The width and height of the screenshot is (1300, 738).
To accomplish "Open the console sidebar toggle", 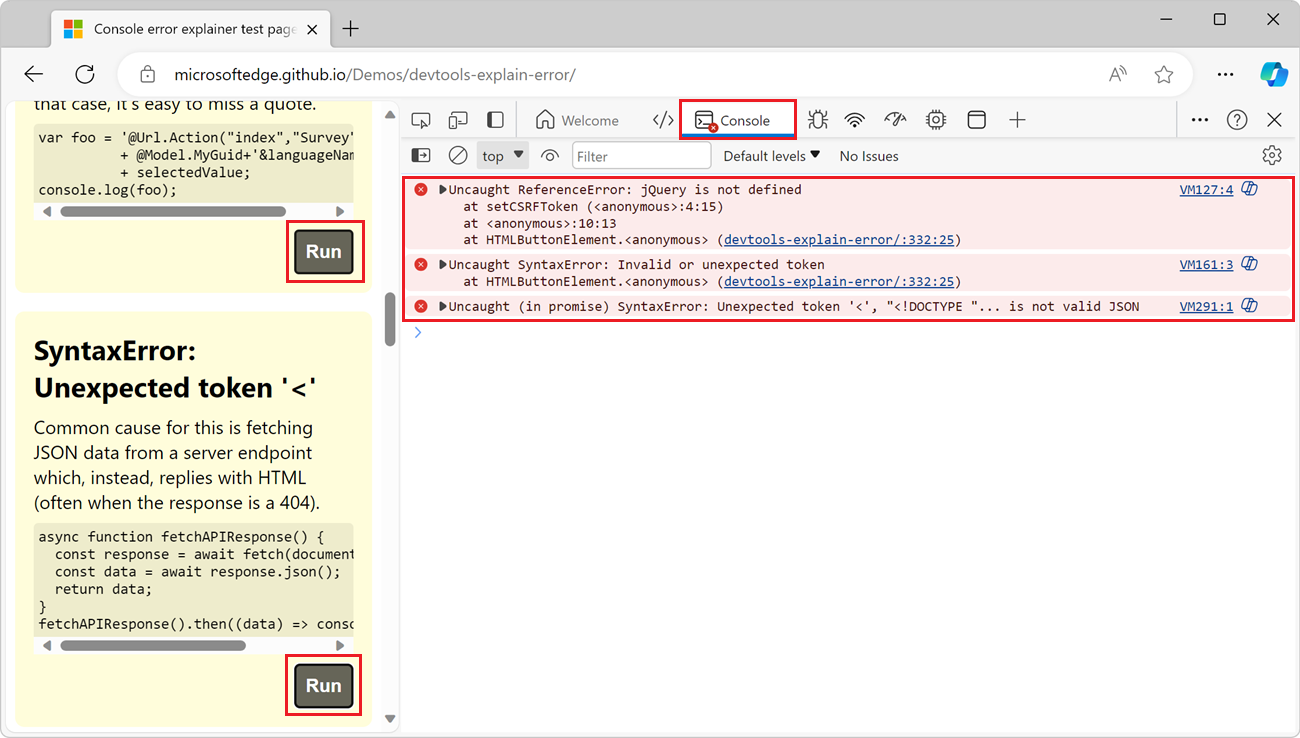I will tap(420, 155).
